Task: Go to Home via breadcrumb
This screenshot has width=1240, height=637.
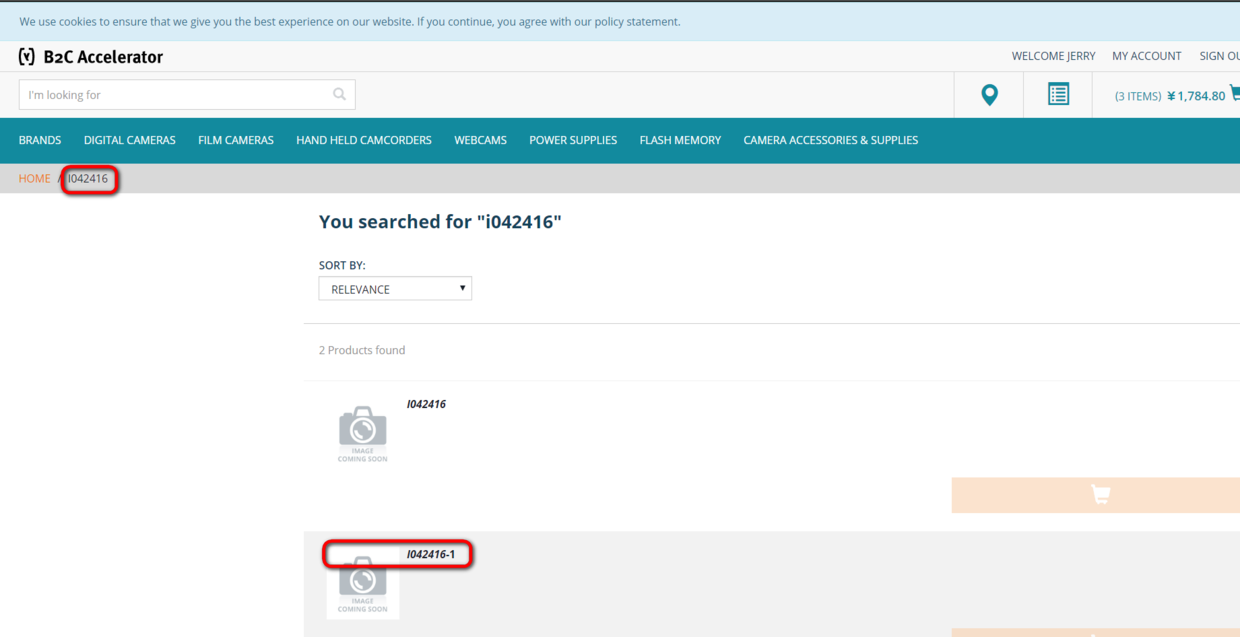Action: coord(34,178)
